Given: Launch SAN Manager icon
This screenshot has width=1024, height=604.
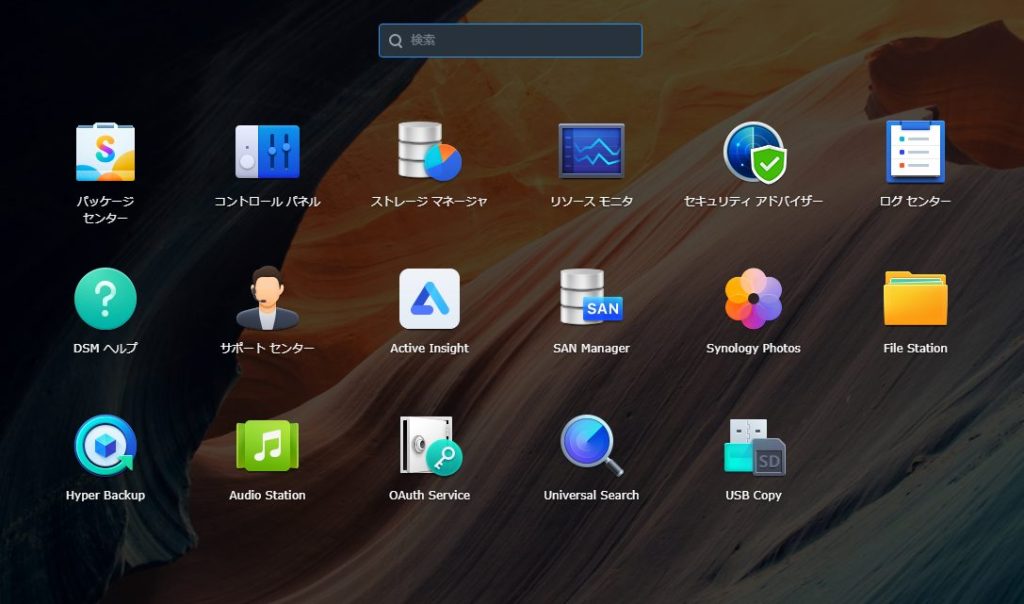Looking at the screenshot, I should coord(591,299).
